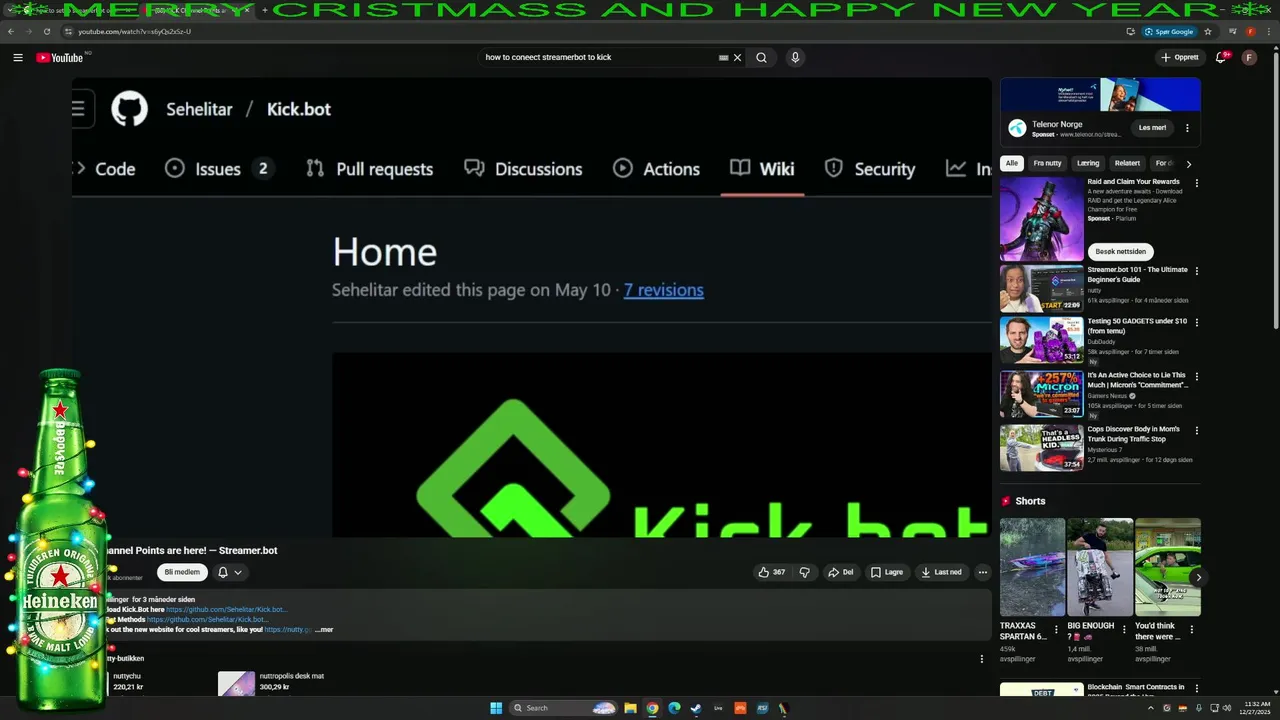Select the Fra nutty filter chip
1280x720 pixels.
(x=1047, y=163)
